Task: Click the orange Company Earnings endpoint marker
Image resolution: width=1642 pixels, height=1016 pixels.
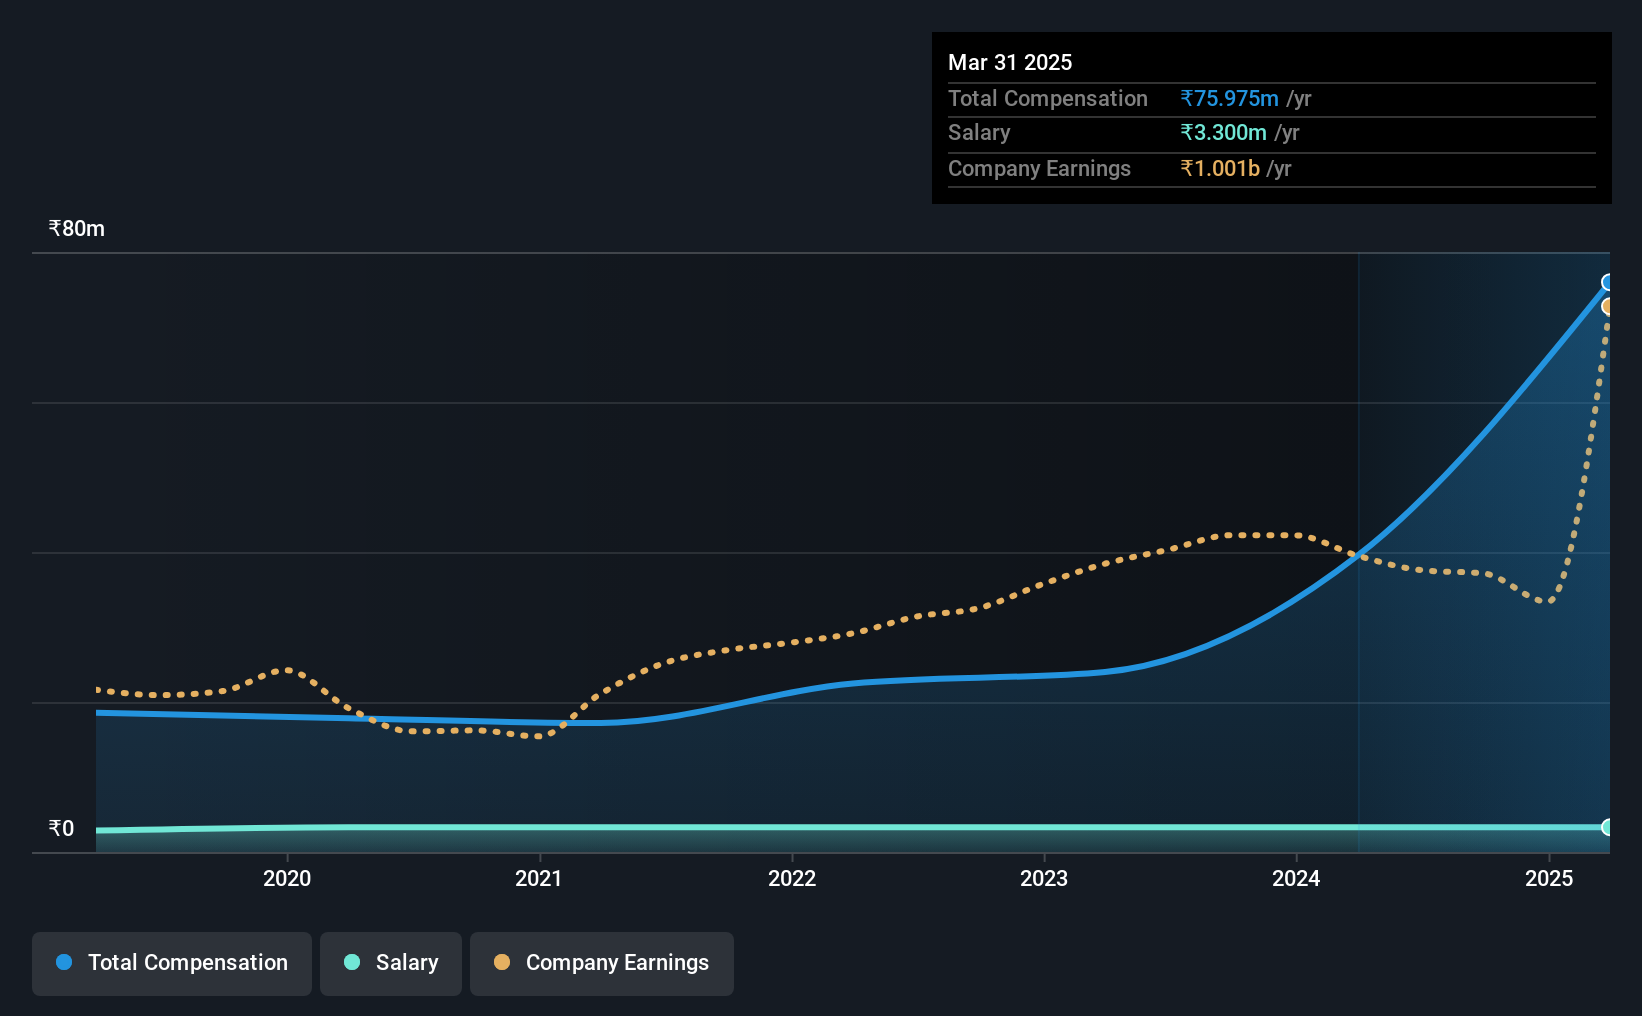Action: click(x=1608, y=306)
